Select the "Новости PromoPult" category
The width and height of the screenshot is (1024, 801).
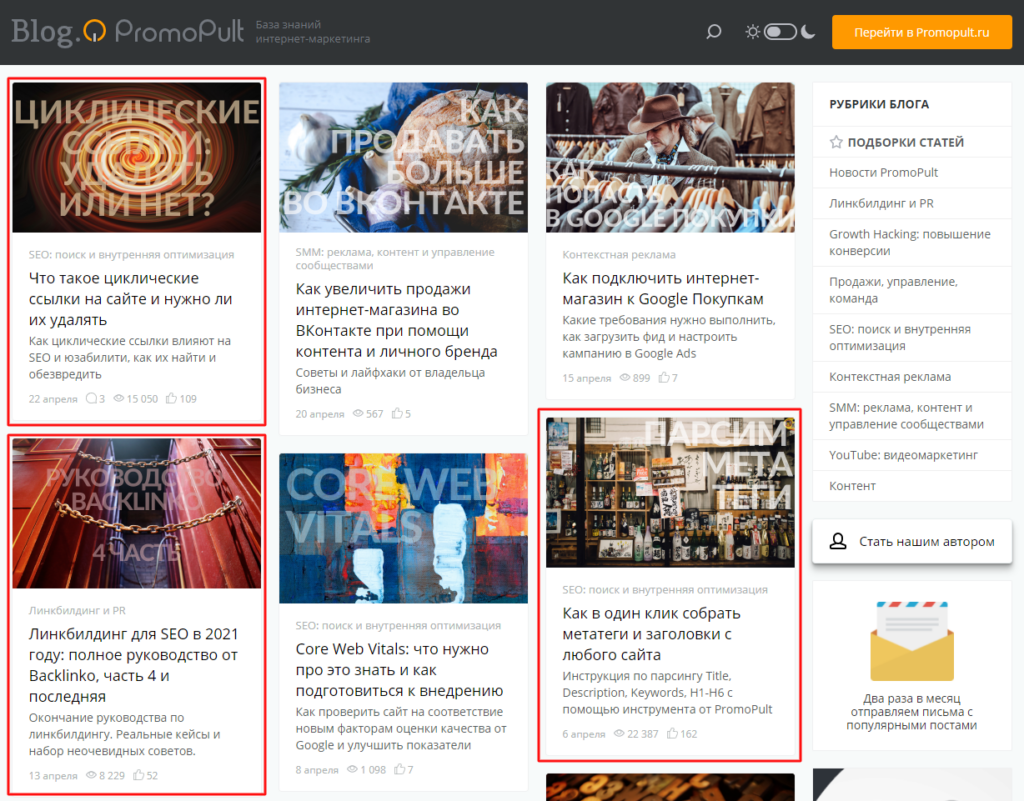883,173
